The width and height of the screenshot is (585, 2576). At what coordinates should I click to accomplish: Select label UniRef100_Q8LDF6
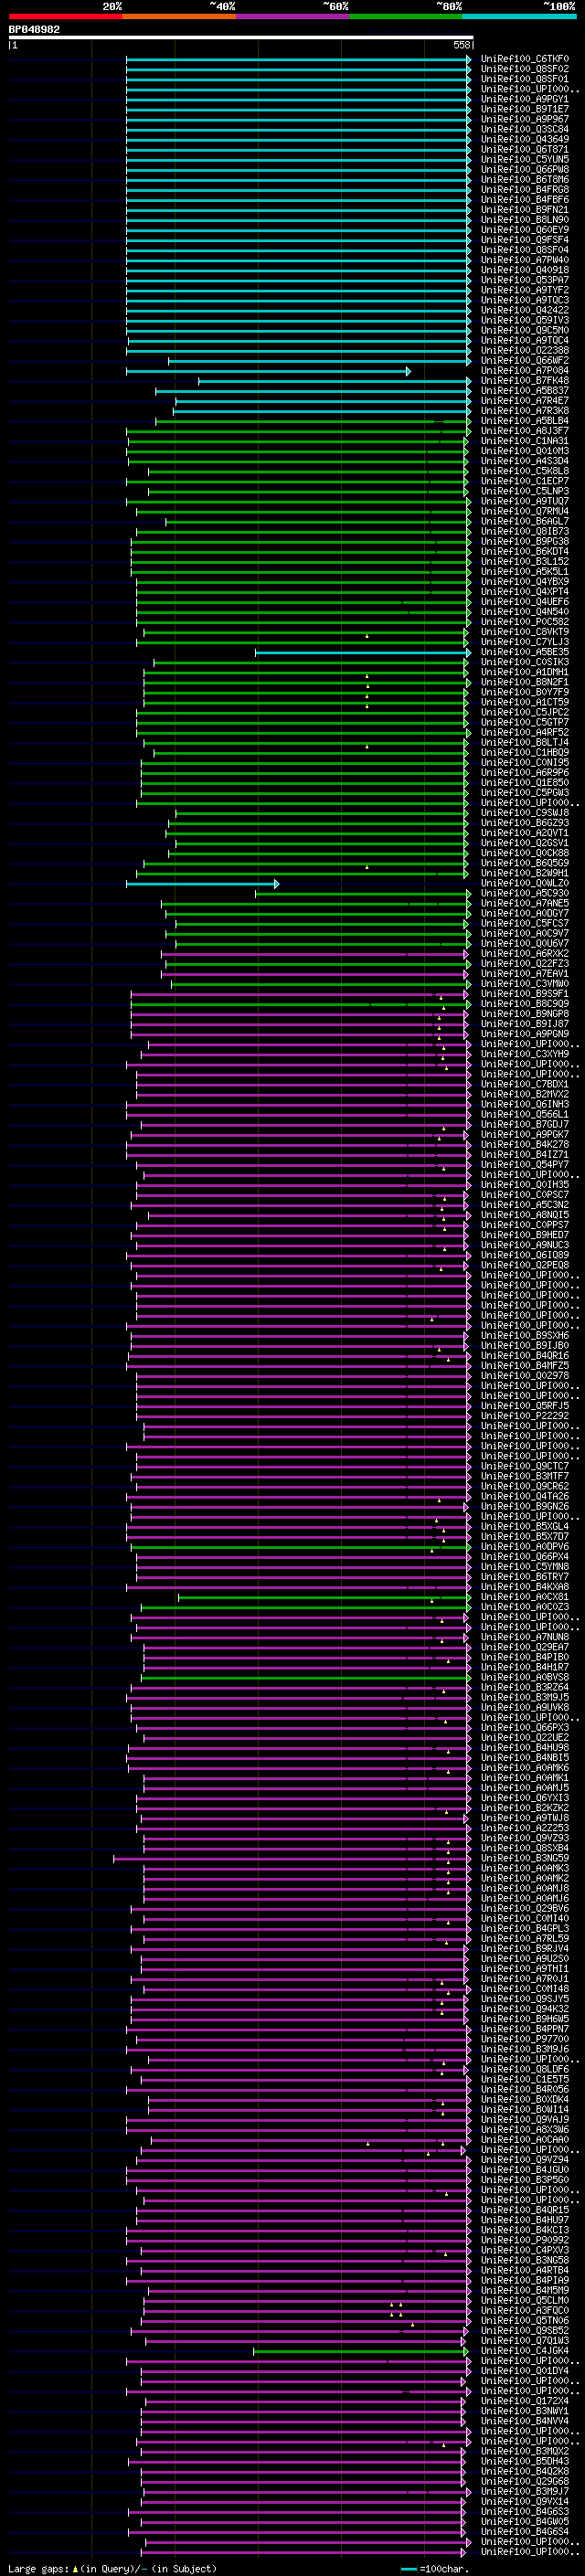(x=525, y=2069)
